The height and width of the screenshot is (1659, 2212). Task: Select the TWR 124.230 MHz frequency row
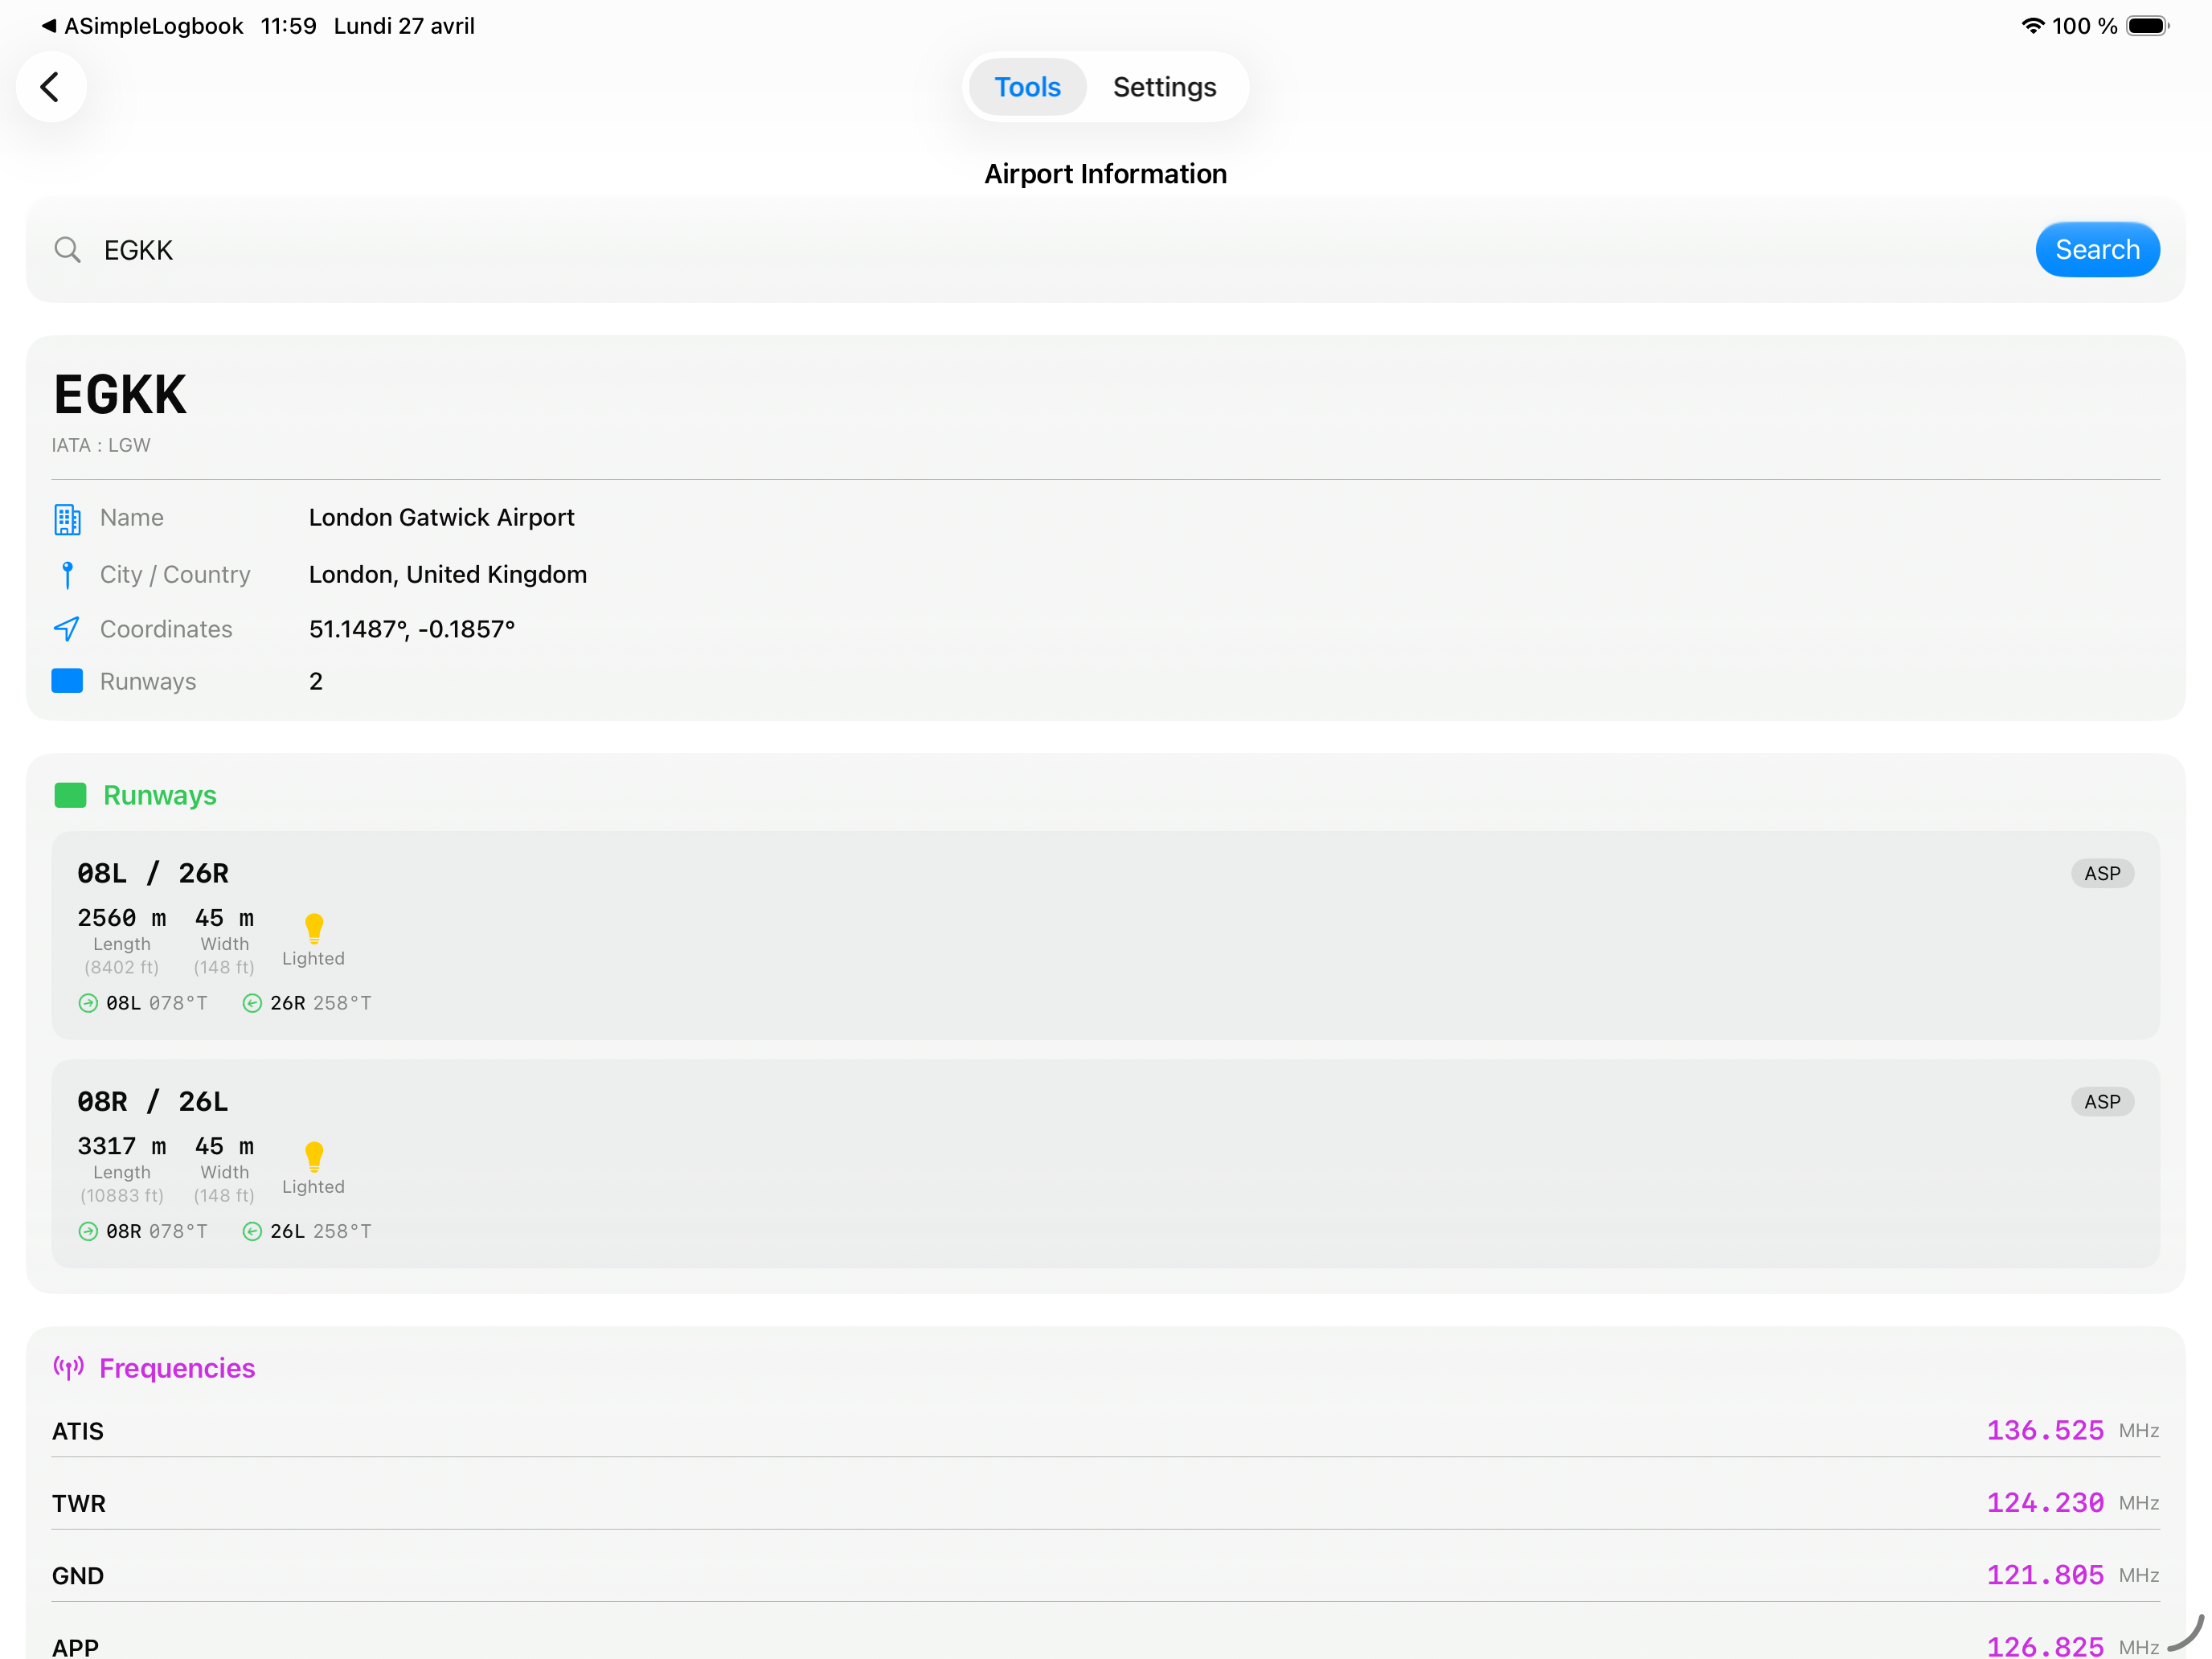(1105, 1503)
